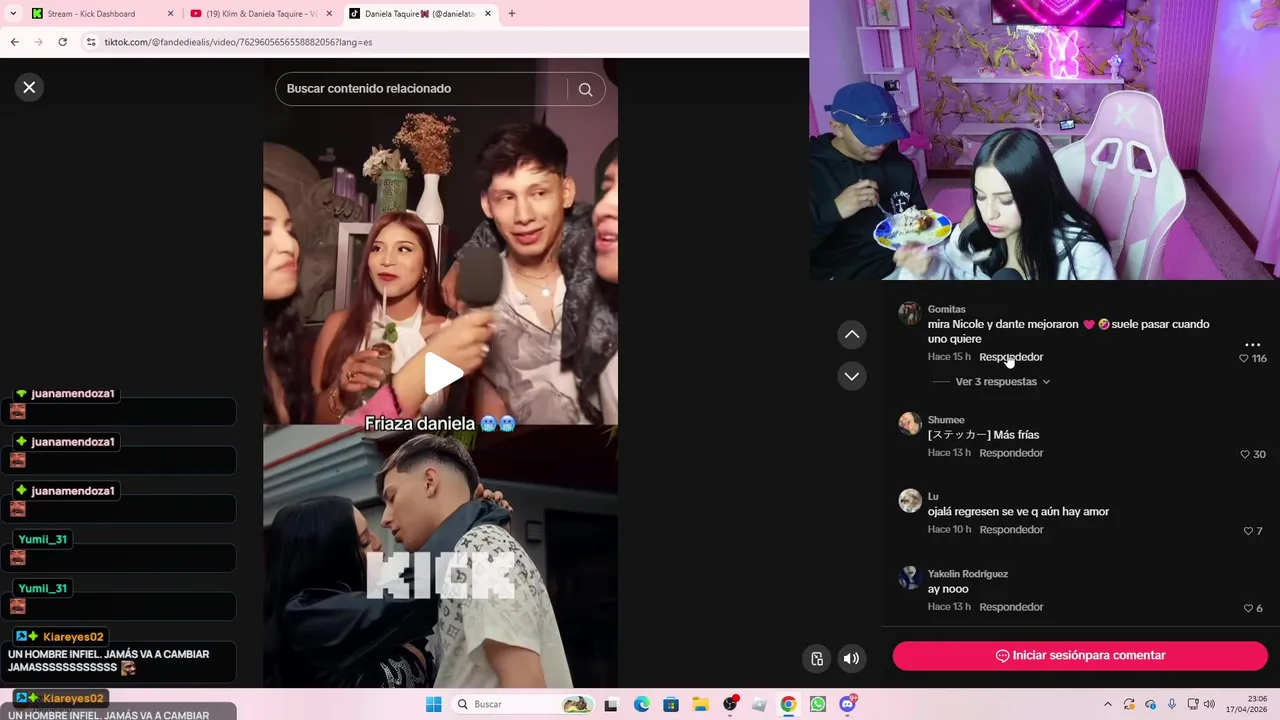Screen dimensions: 1280x720
Task: Open the volume tray icon
Action: click(1209, 704)
